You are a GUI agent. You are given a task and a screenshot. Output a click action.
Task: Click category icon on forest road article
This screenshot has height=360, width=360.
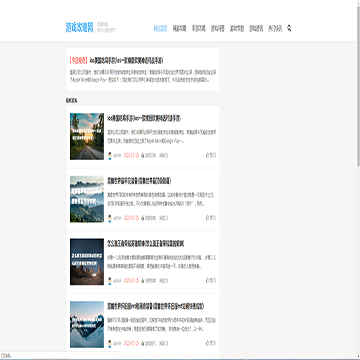tap(143, 155)
